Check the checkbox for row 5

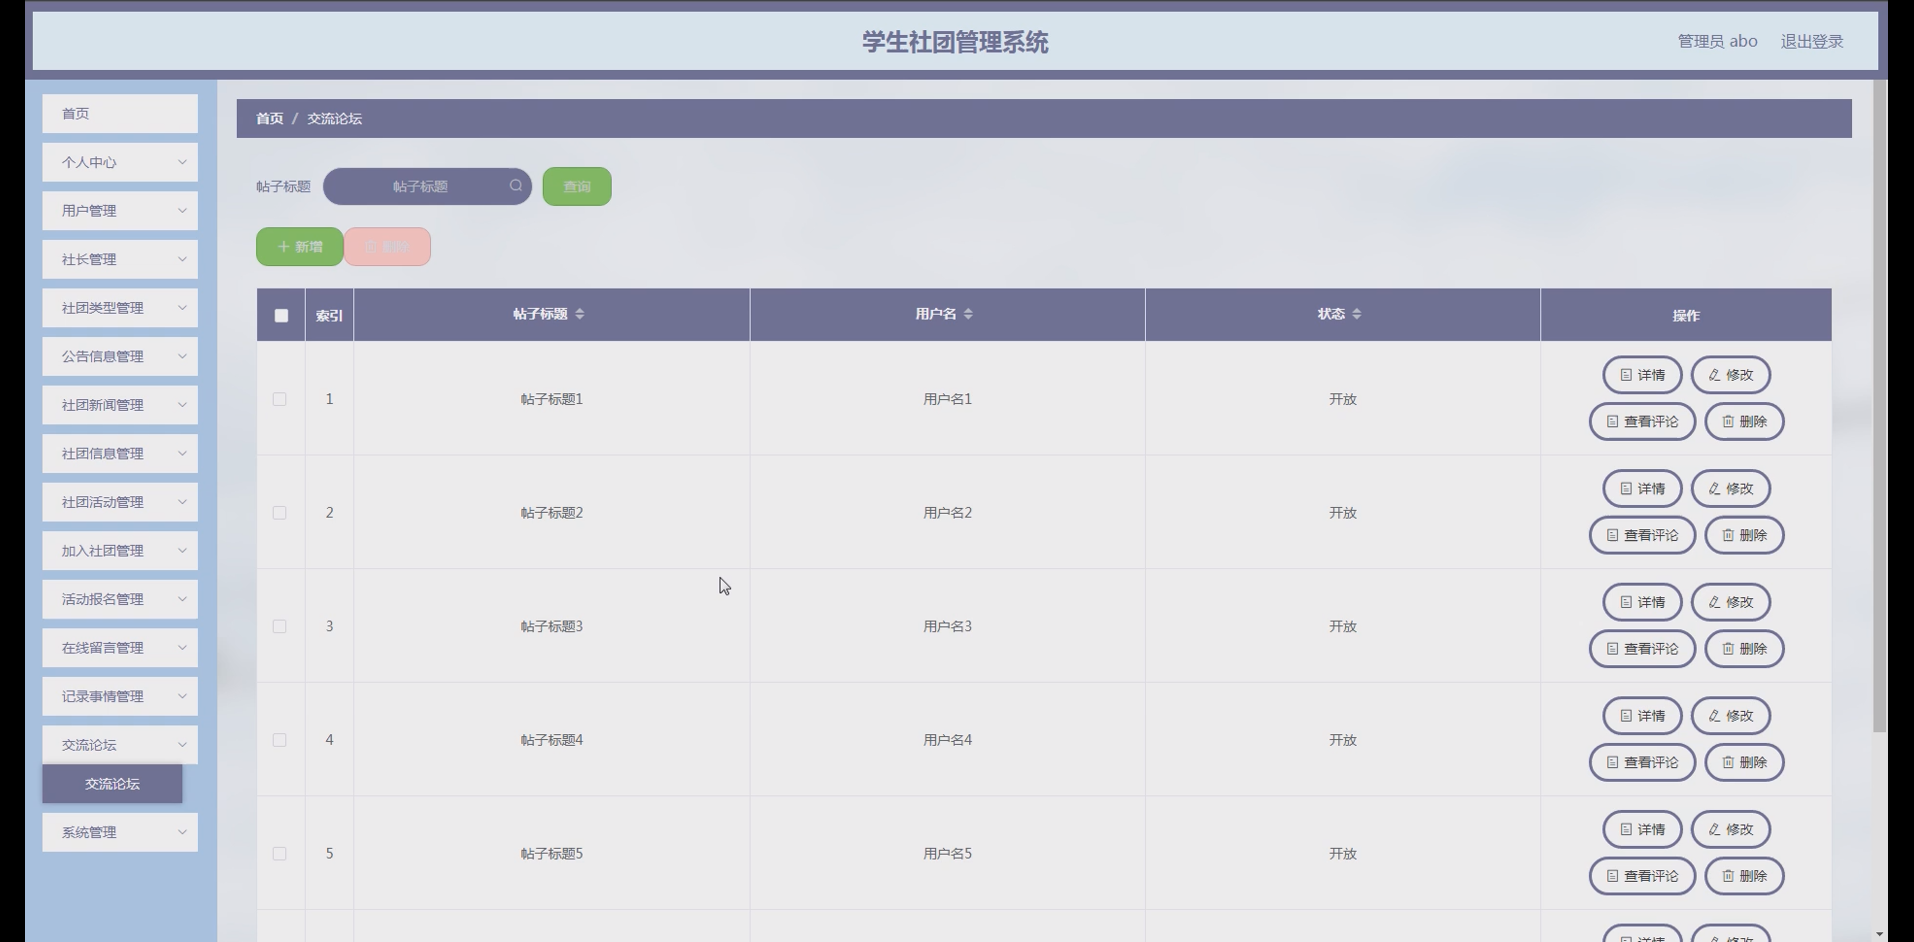[x=280, y=854]
